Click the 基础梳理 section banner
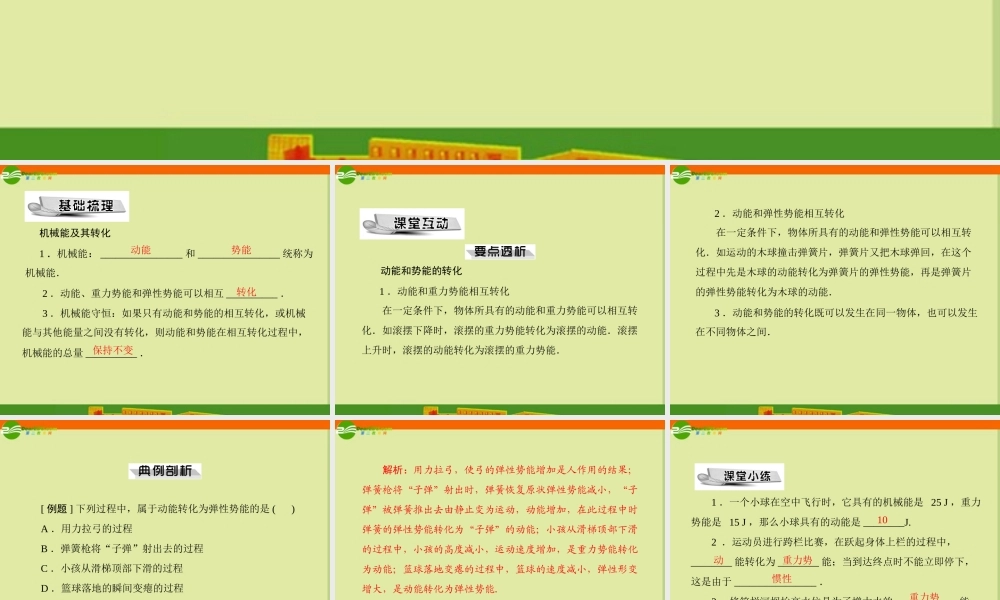This screenshot has width=1000, height=600. 77,206
